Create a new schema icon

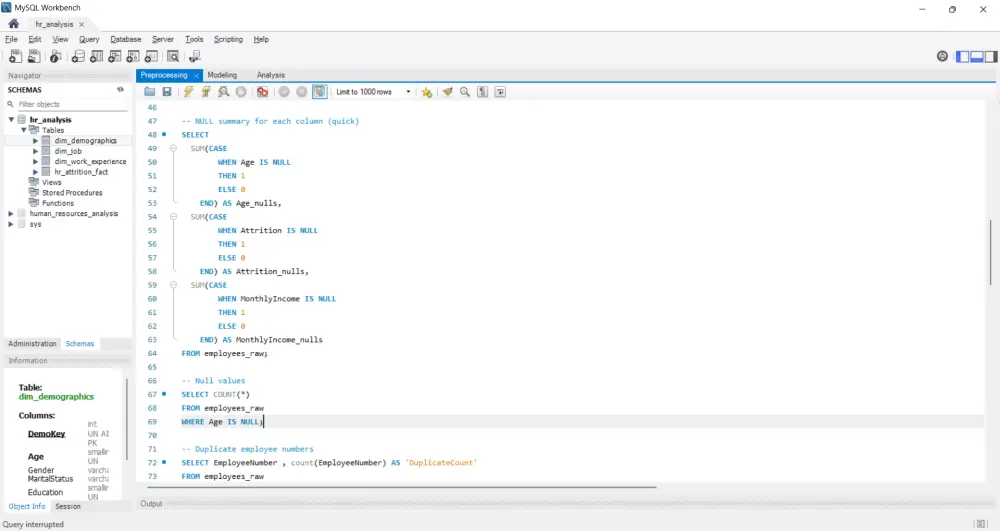coord(78,57)
